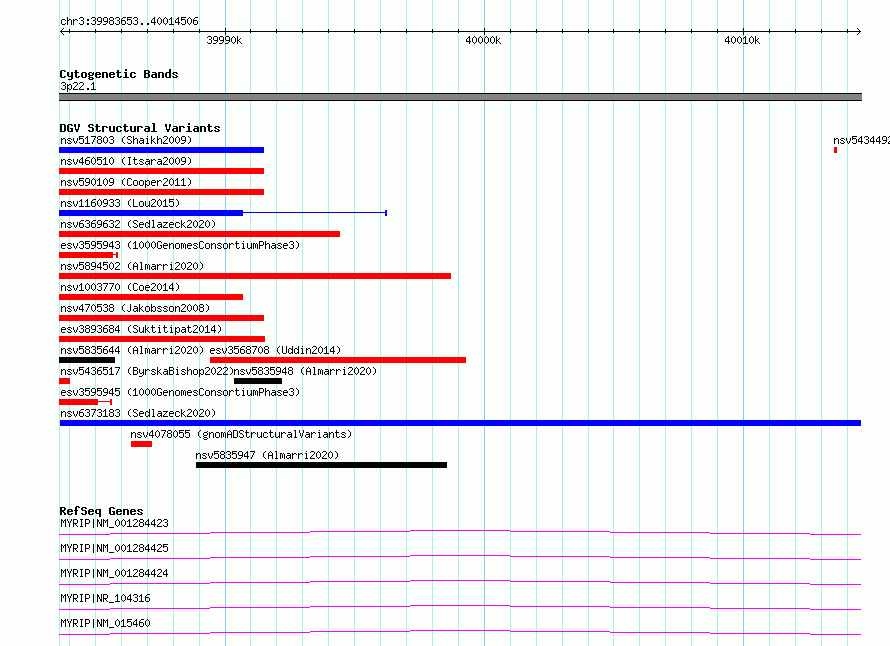890x646 pixels.
Task: Click the red nsv460510 variant bar
Action: [x=161, y=171]
